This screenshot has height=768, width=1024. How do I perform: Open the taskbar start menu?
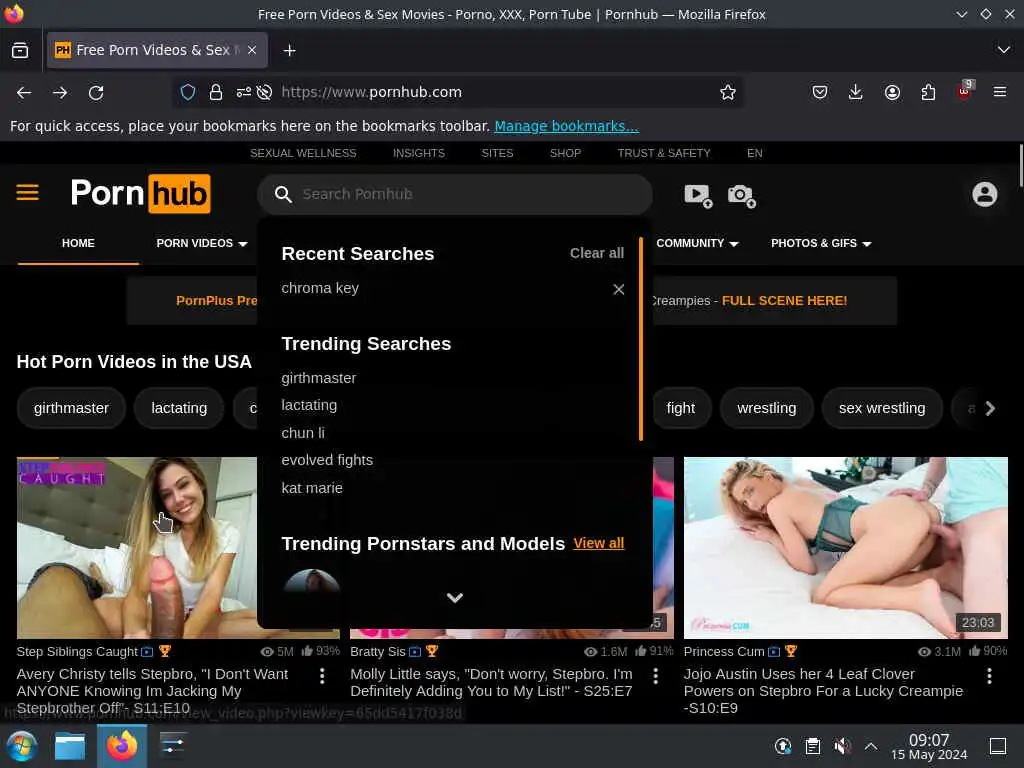coord(22,746)
